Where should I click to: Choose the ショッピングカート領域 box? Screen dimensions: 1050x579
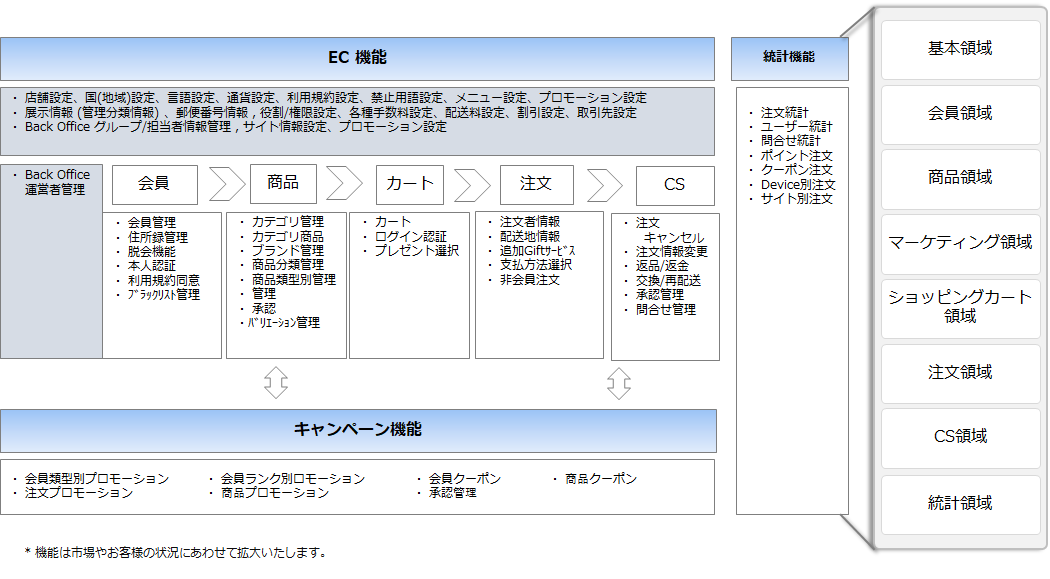tap(960, 307)
